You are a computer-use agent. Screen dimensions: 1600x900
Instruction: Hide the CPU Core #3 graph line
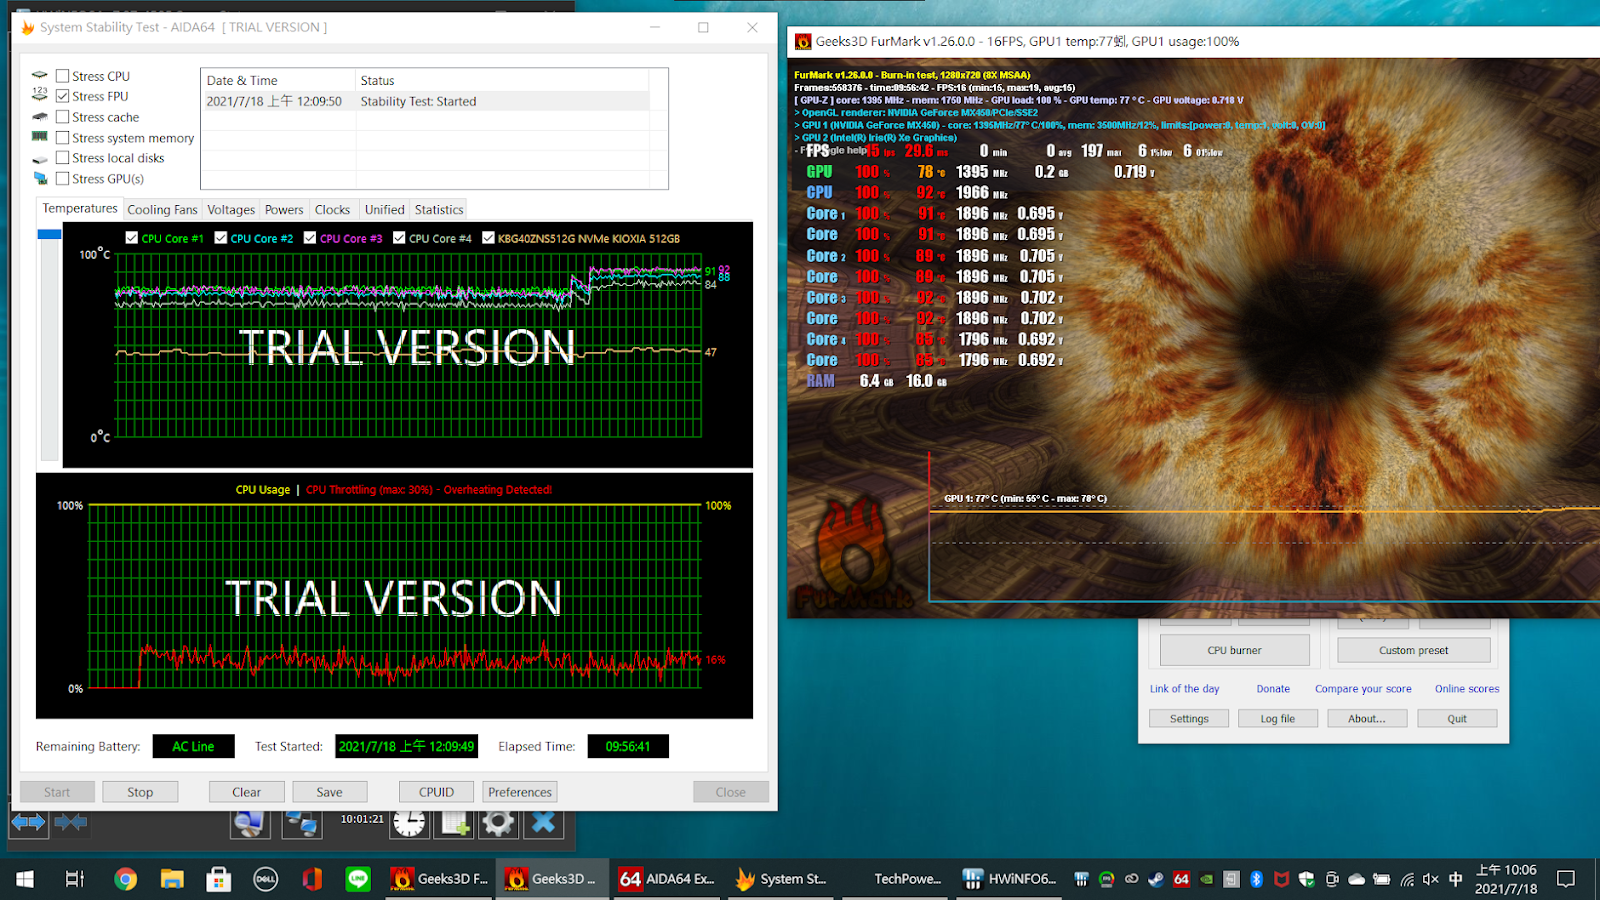pos(310,238)
